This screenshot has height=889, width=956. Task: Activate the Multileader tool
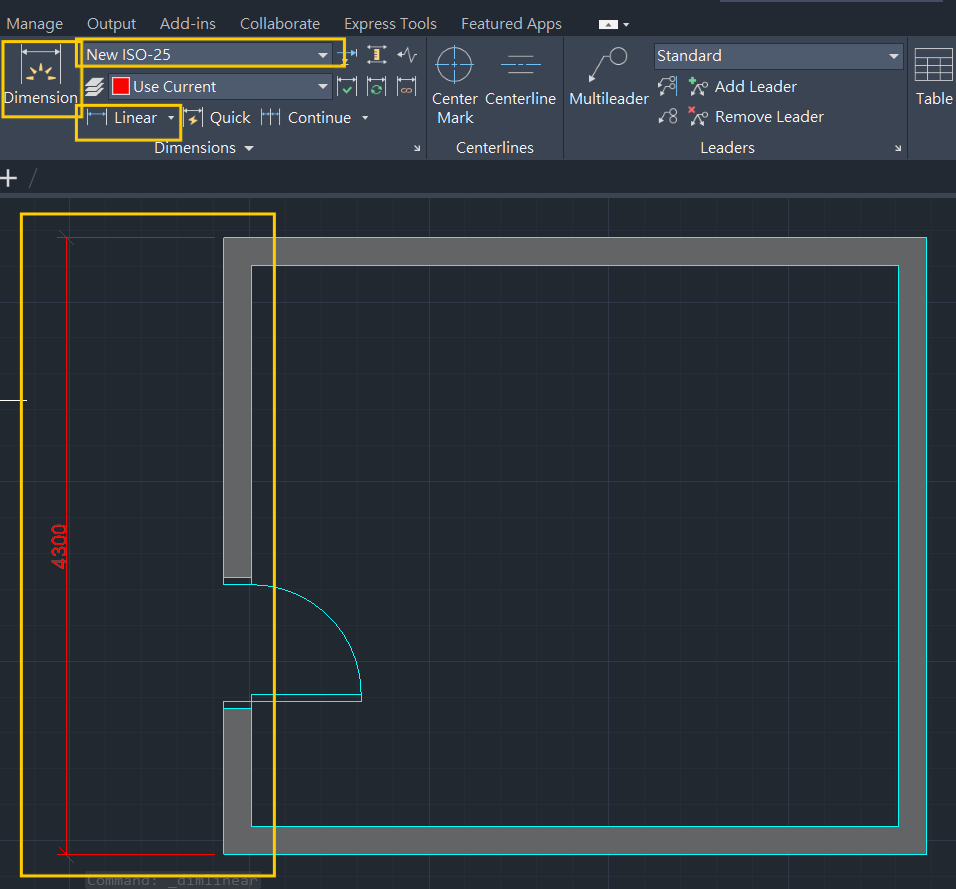pos(608,66)
